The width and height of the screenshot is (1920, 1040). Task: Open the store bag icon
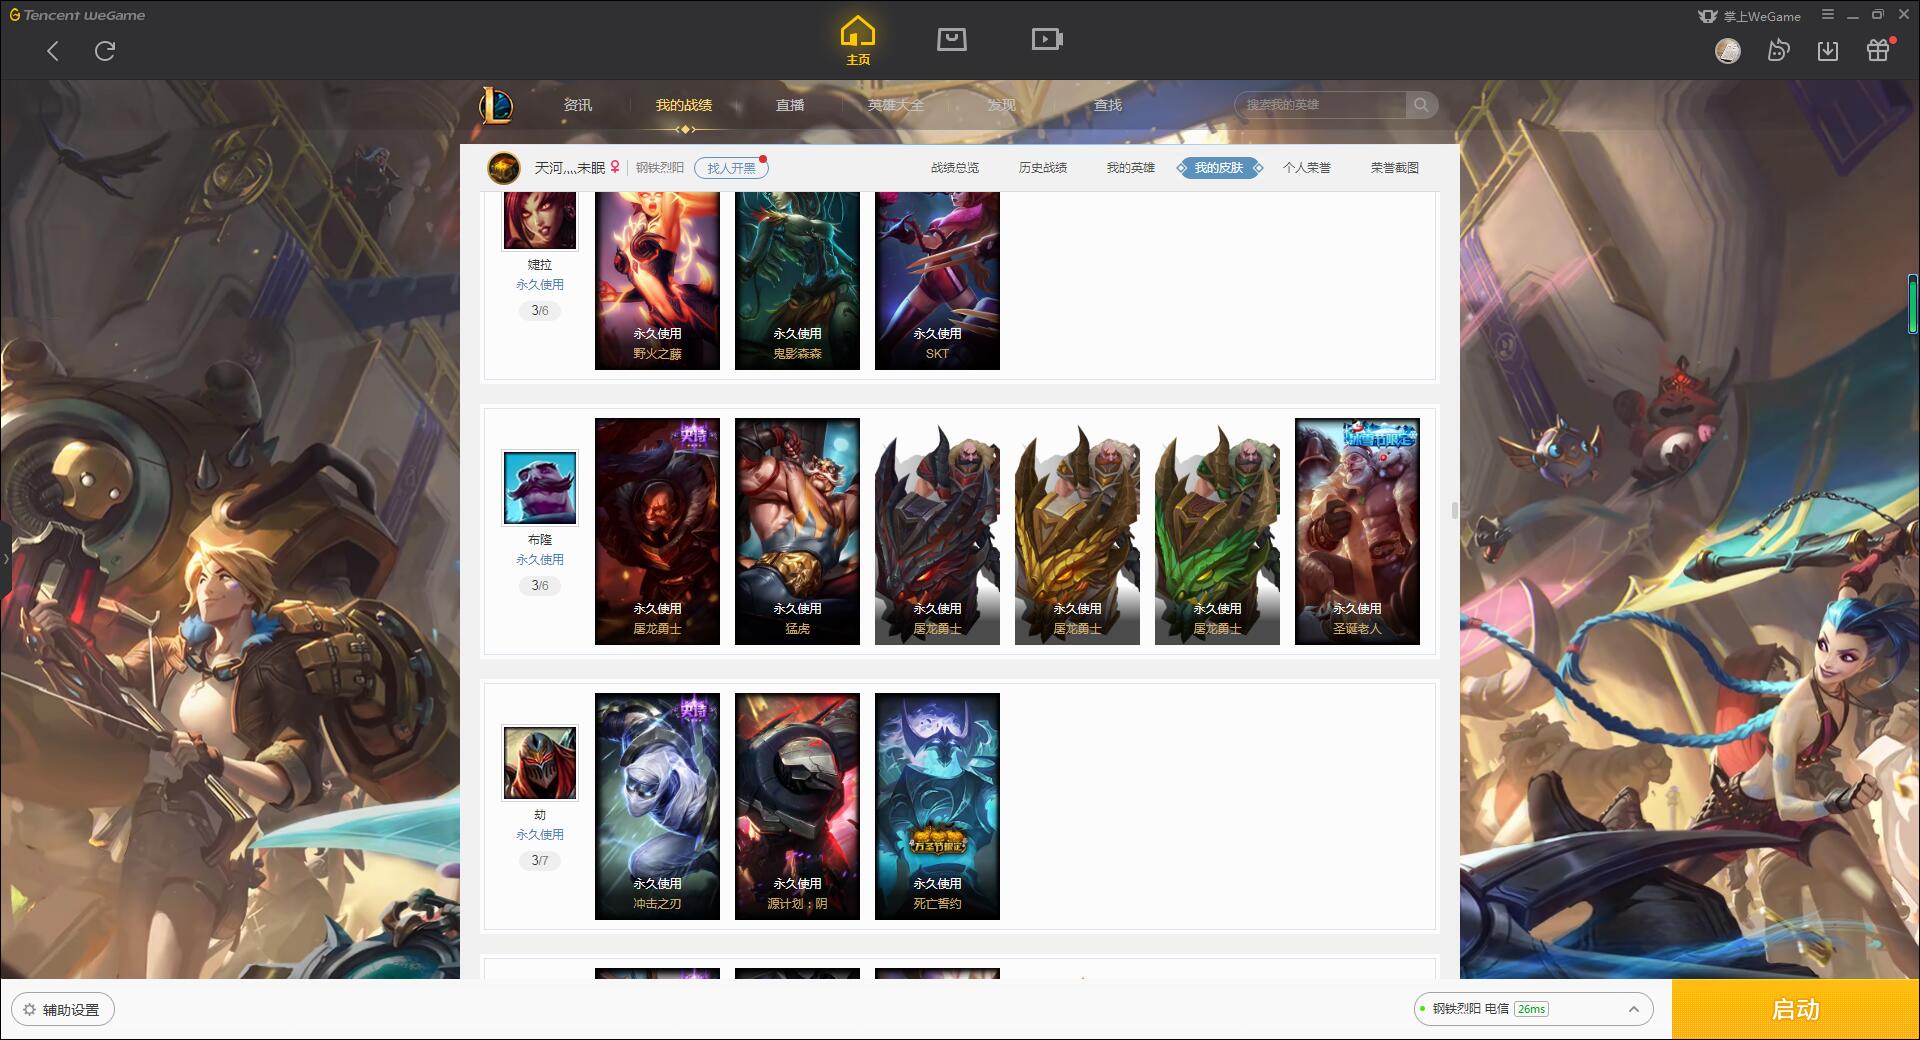pos(951,39)
